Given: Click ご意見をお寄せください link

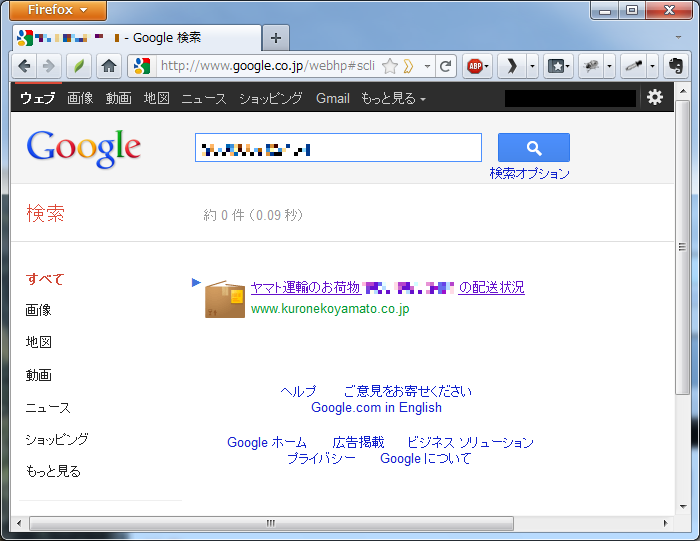Looking at the screenshot, I should 408,391.
